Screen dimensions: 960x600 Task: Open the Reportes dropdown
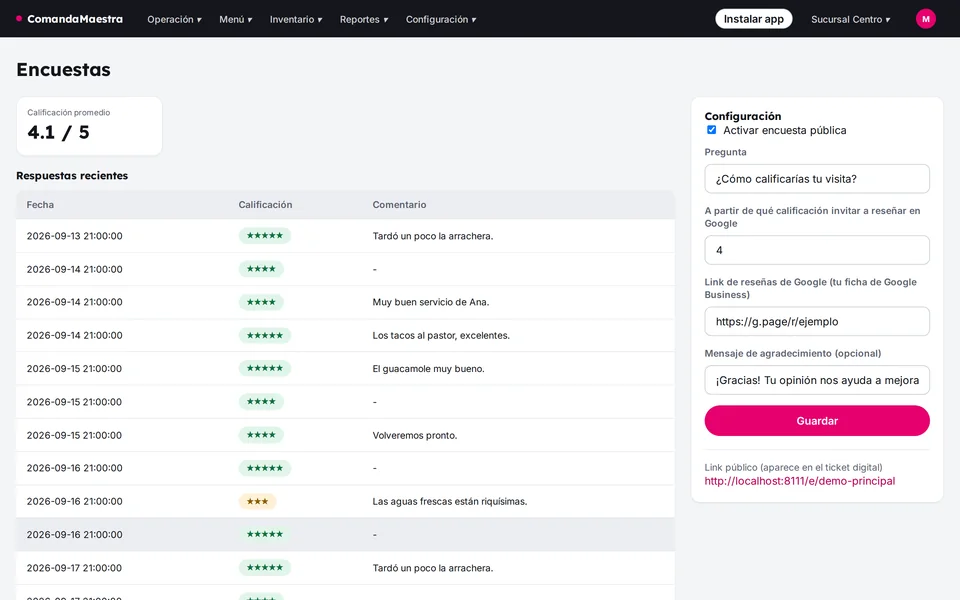tap(364, 19)
